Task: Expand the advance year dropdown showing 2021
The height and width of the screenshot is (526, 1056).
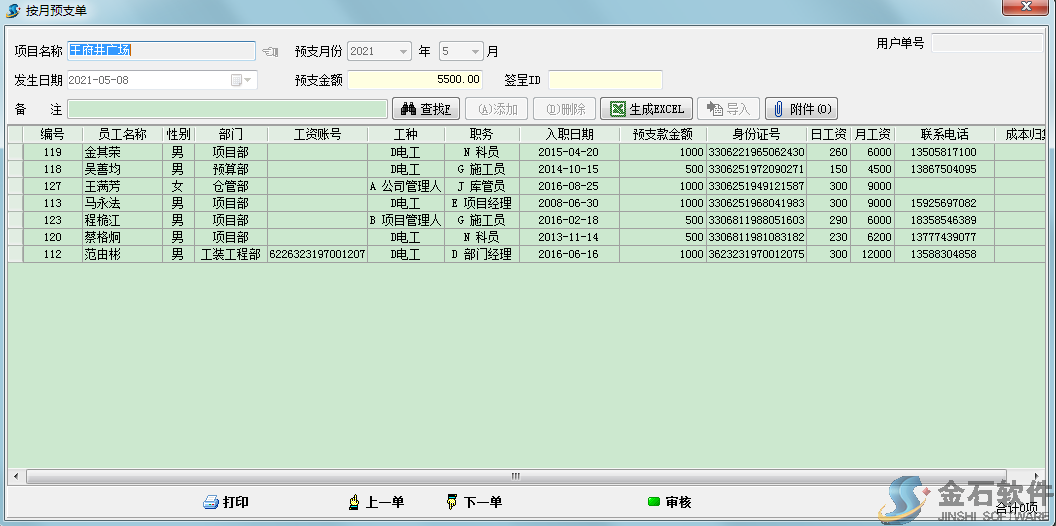Action: (x=403, y=51)
